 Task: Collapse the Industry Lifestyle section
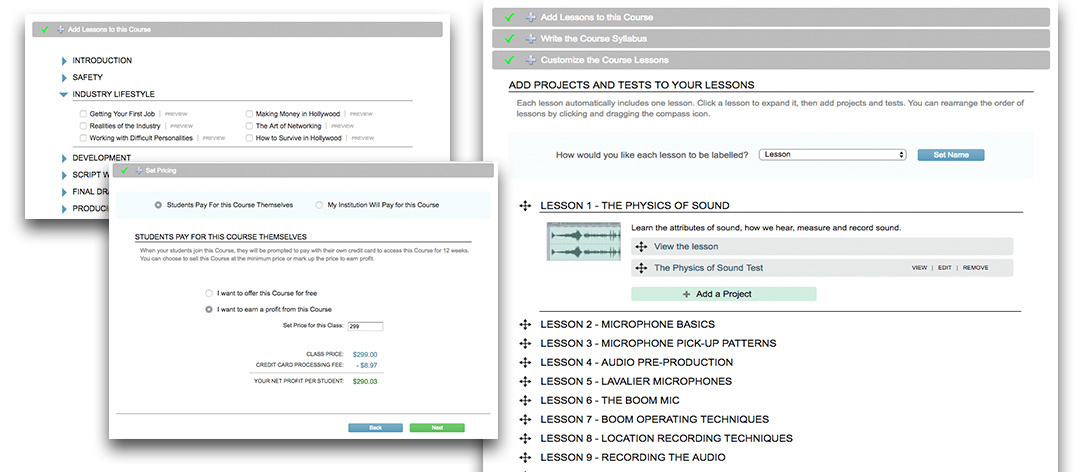tap(64, 95)
